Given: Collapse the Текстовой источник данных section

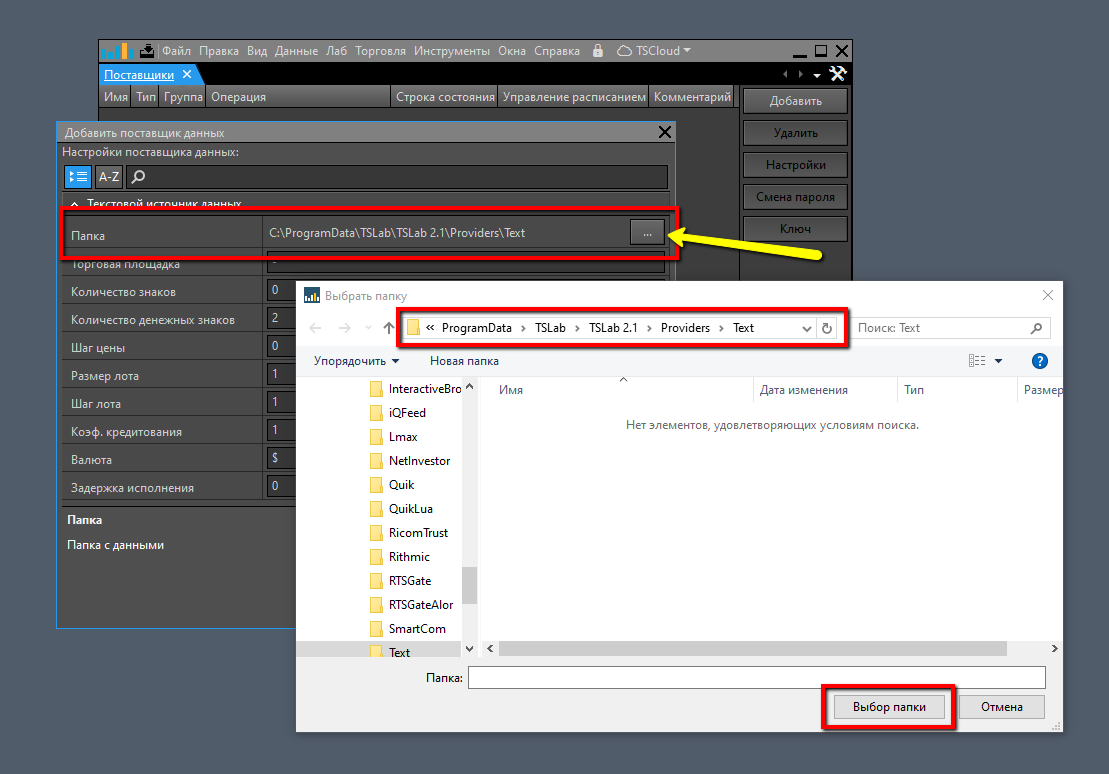Looking at the screenshot, I should coord(75,203).
